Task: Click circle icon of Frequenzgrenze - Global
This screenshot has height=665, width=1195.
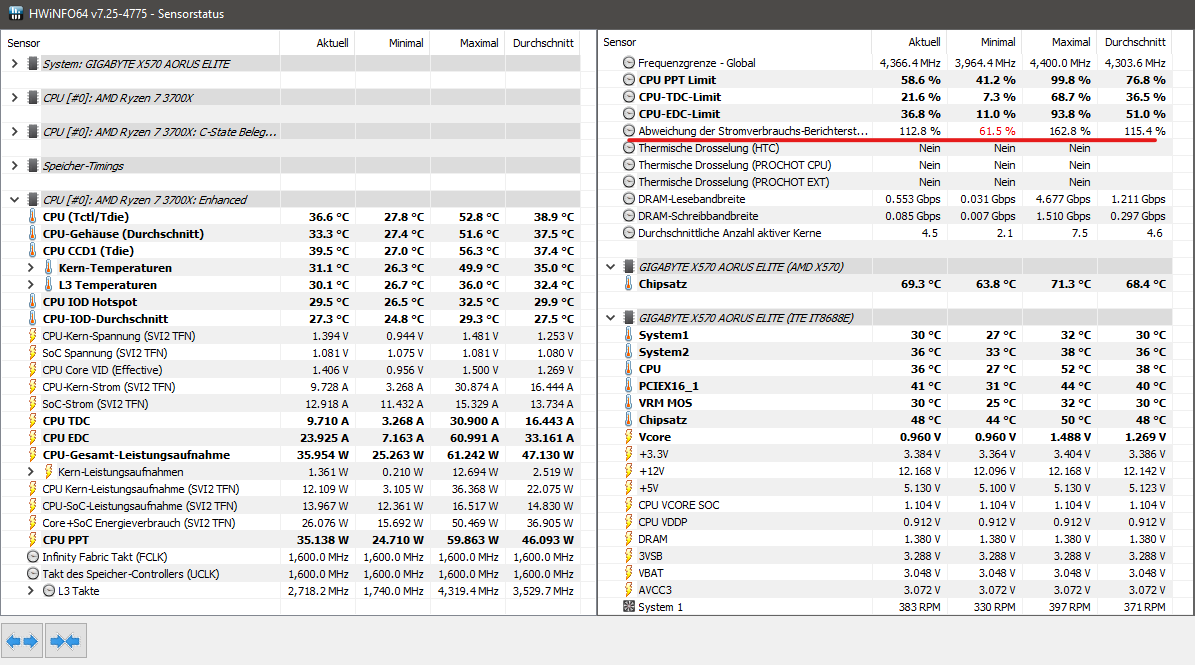Action: click(x=629, y=62)
